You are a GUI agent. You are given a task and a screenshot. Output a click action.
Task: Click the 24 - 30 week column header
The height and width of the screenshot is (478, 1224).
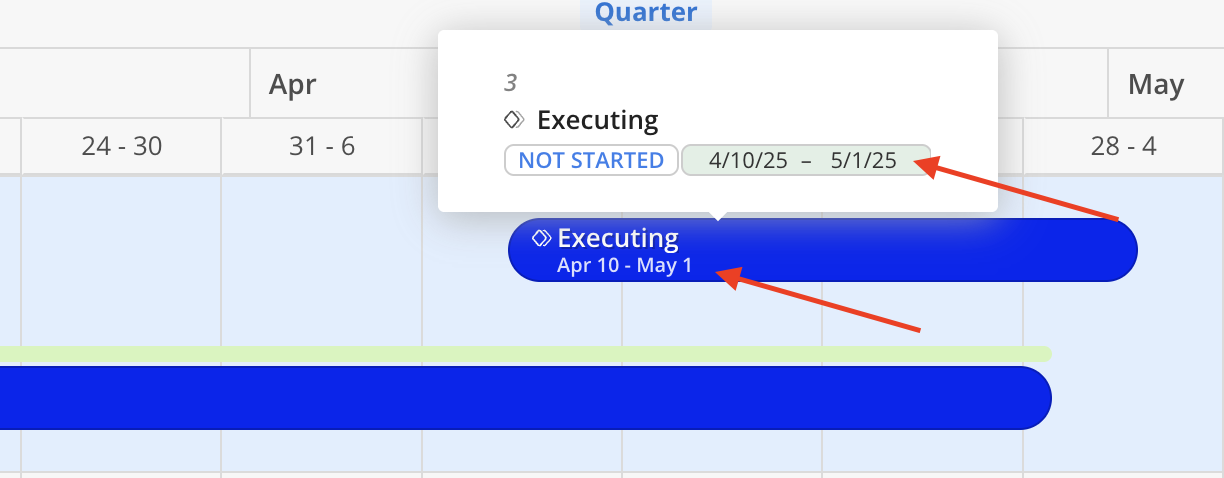(122, 146)
